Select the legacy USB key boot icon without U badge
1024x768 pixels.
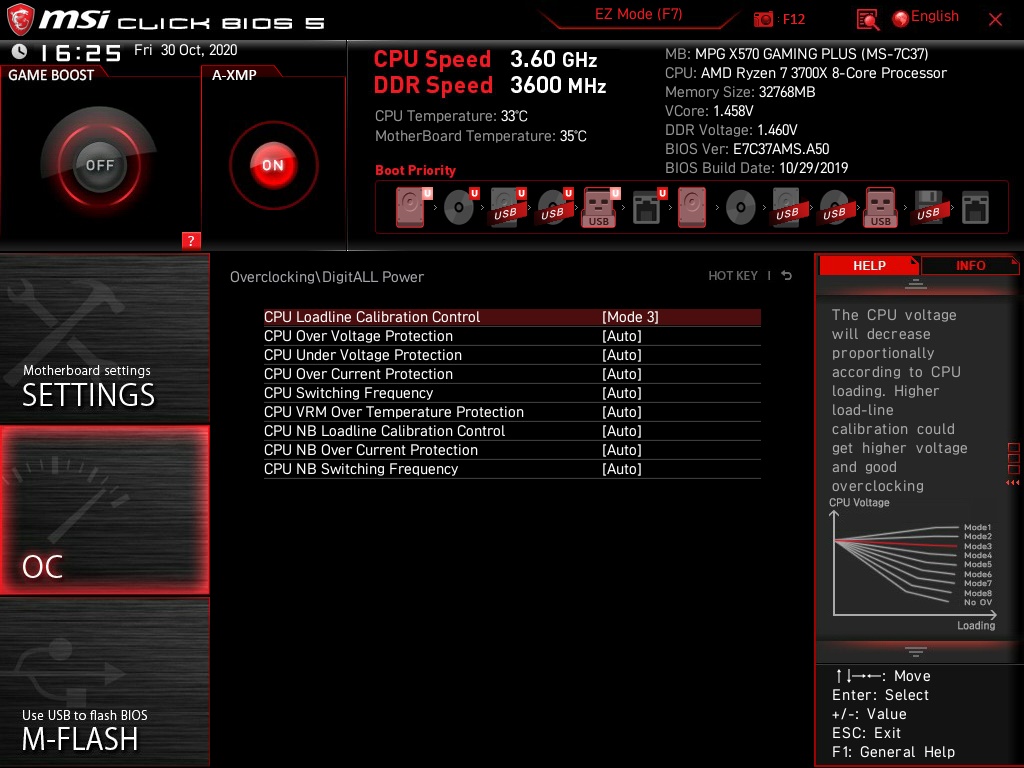point(881,207)
